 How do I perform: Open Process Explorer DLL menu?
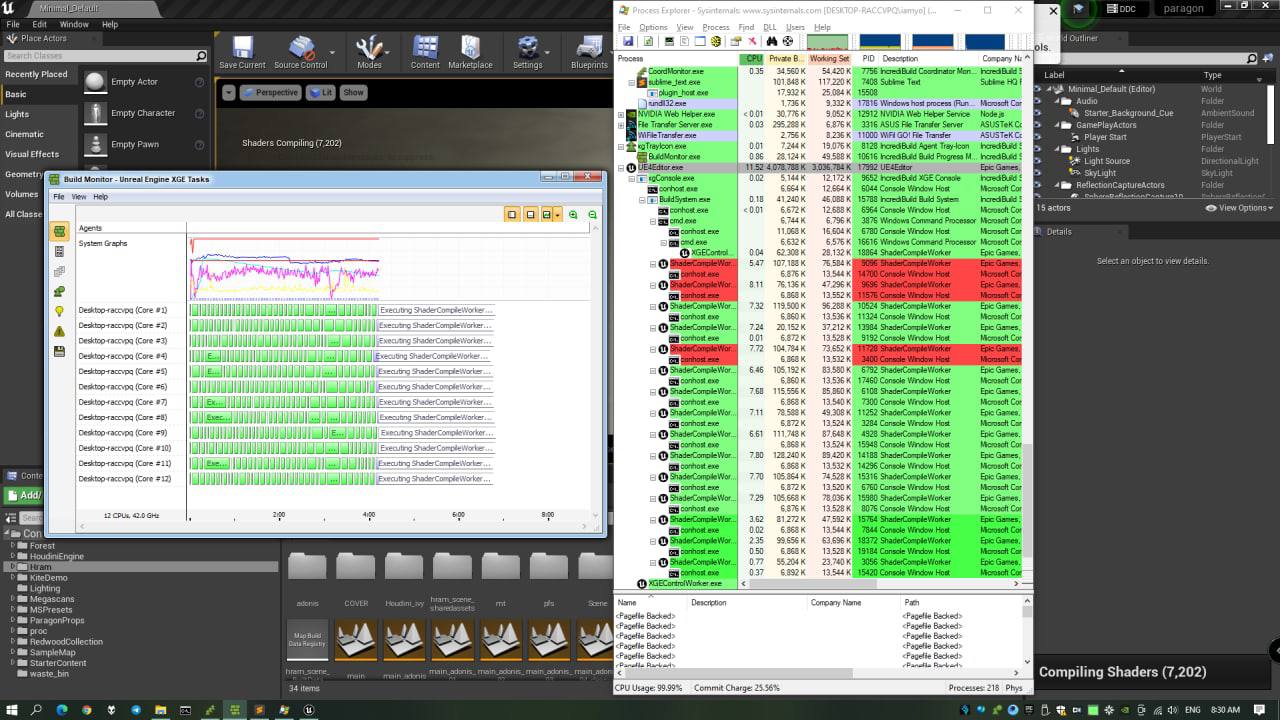[770, 27]
